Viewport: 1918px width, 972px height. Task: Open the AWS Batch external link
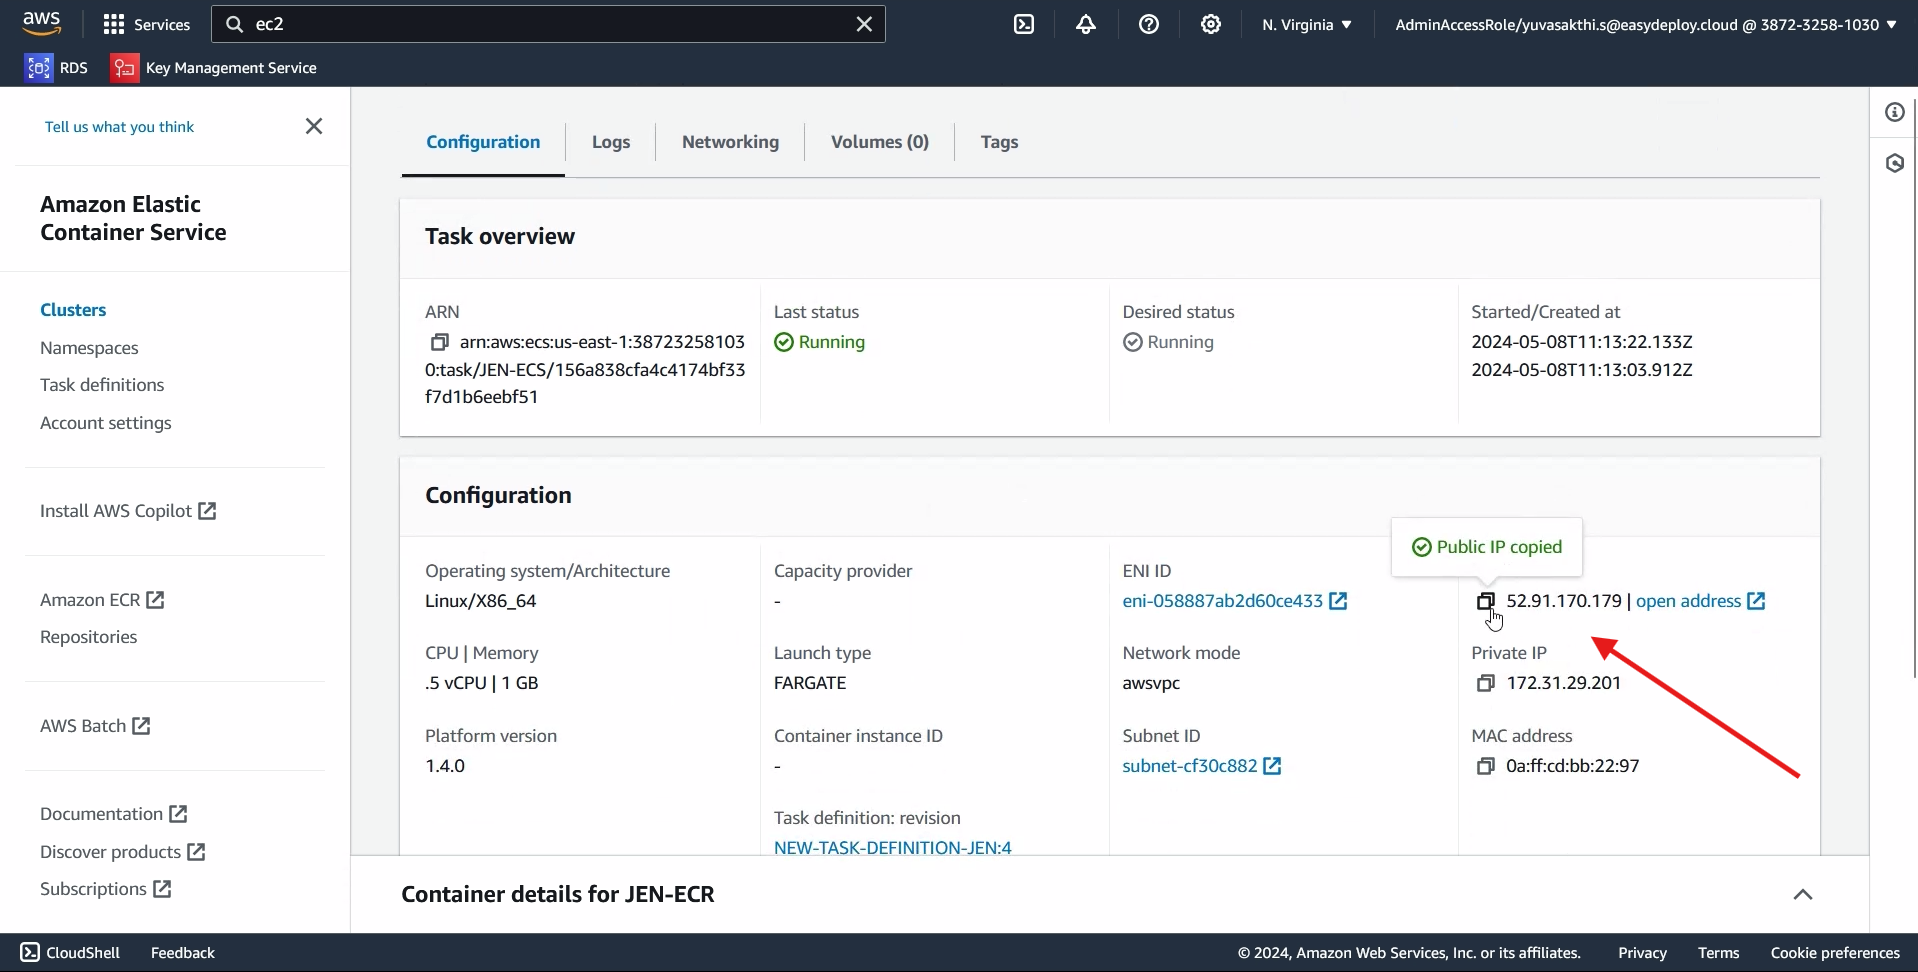tap(95, 726)
